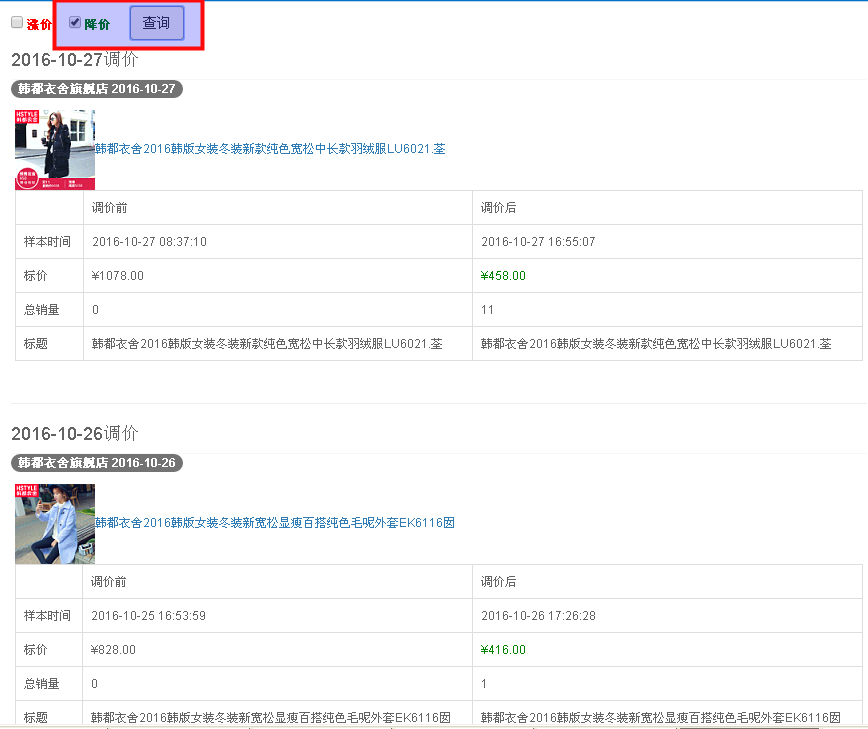Click the 查询 button
Image resolution: width=868 pixels, height=729 pixels.
(x=157, y=23)
